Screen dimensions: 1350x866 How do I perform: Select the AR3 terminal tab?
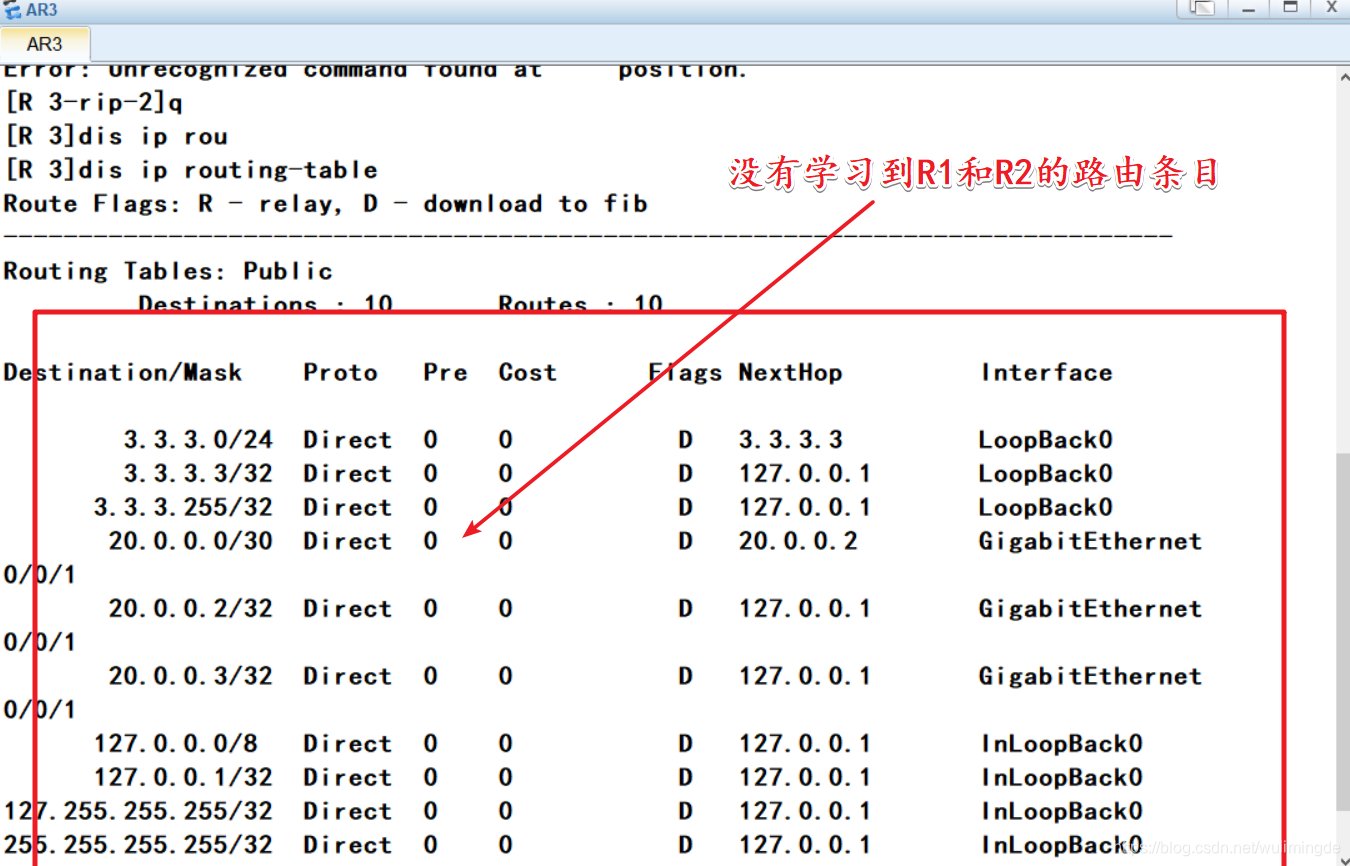(45, 43)
